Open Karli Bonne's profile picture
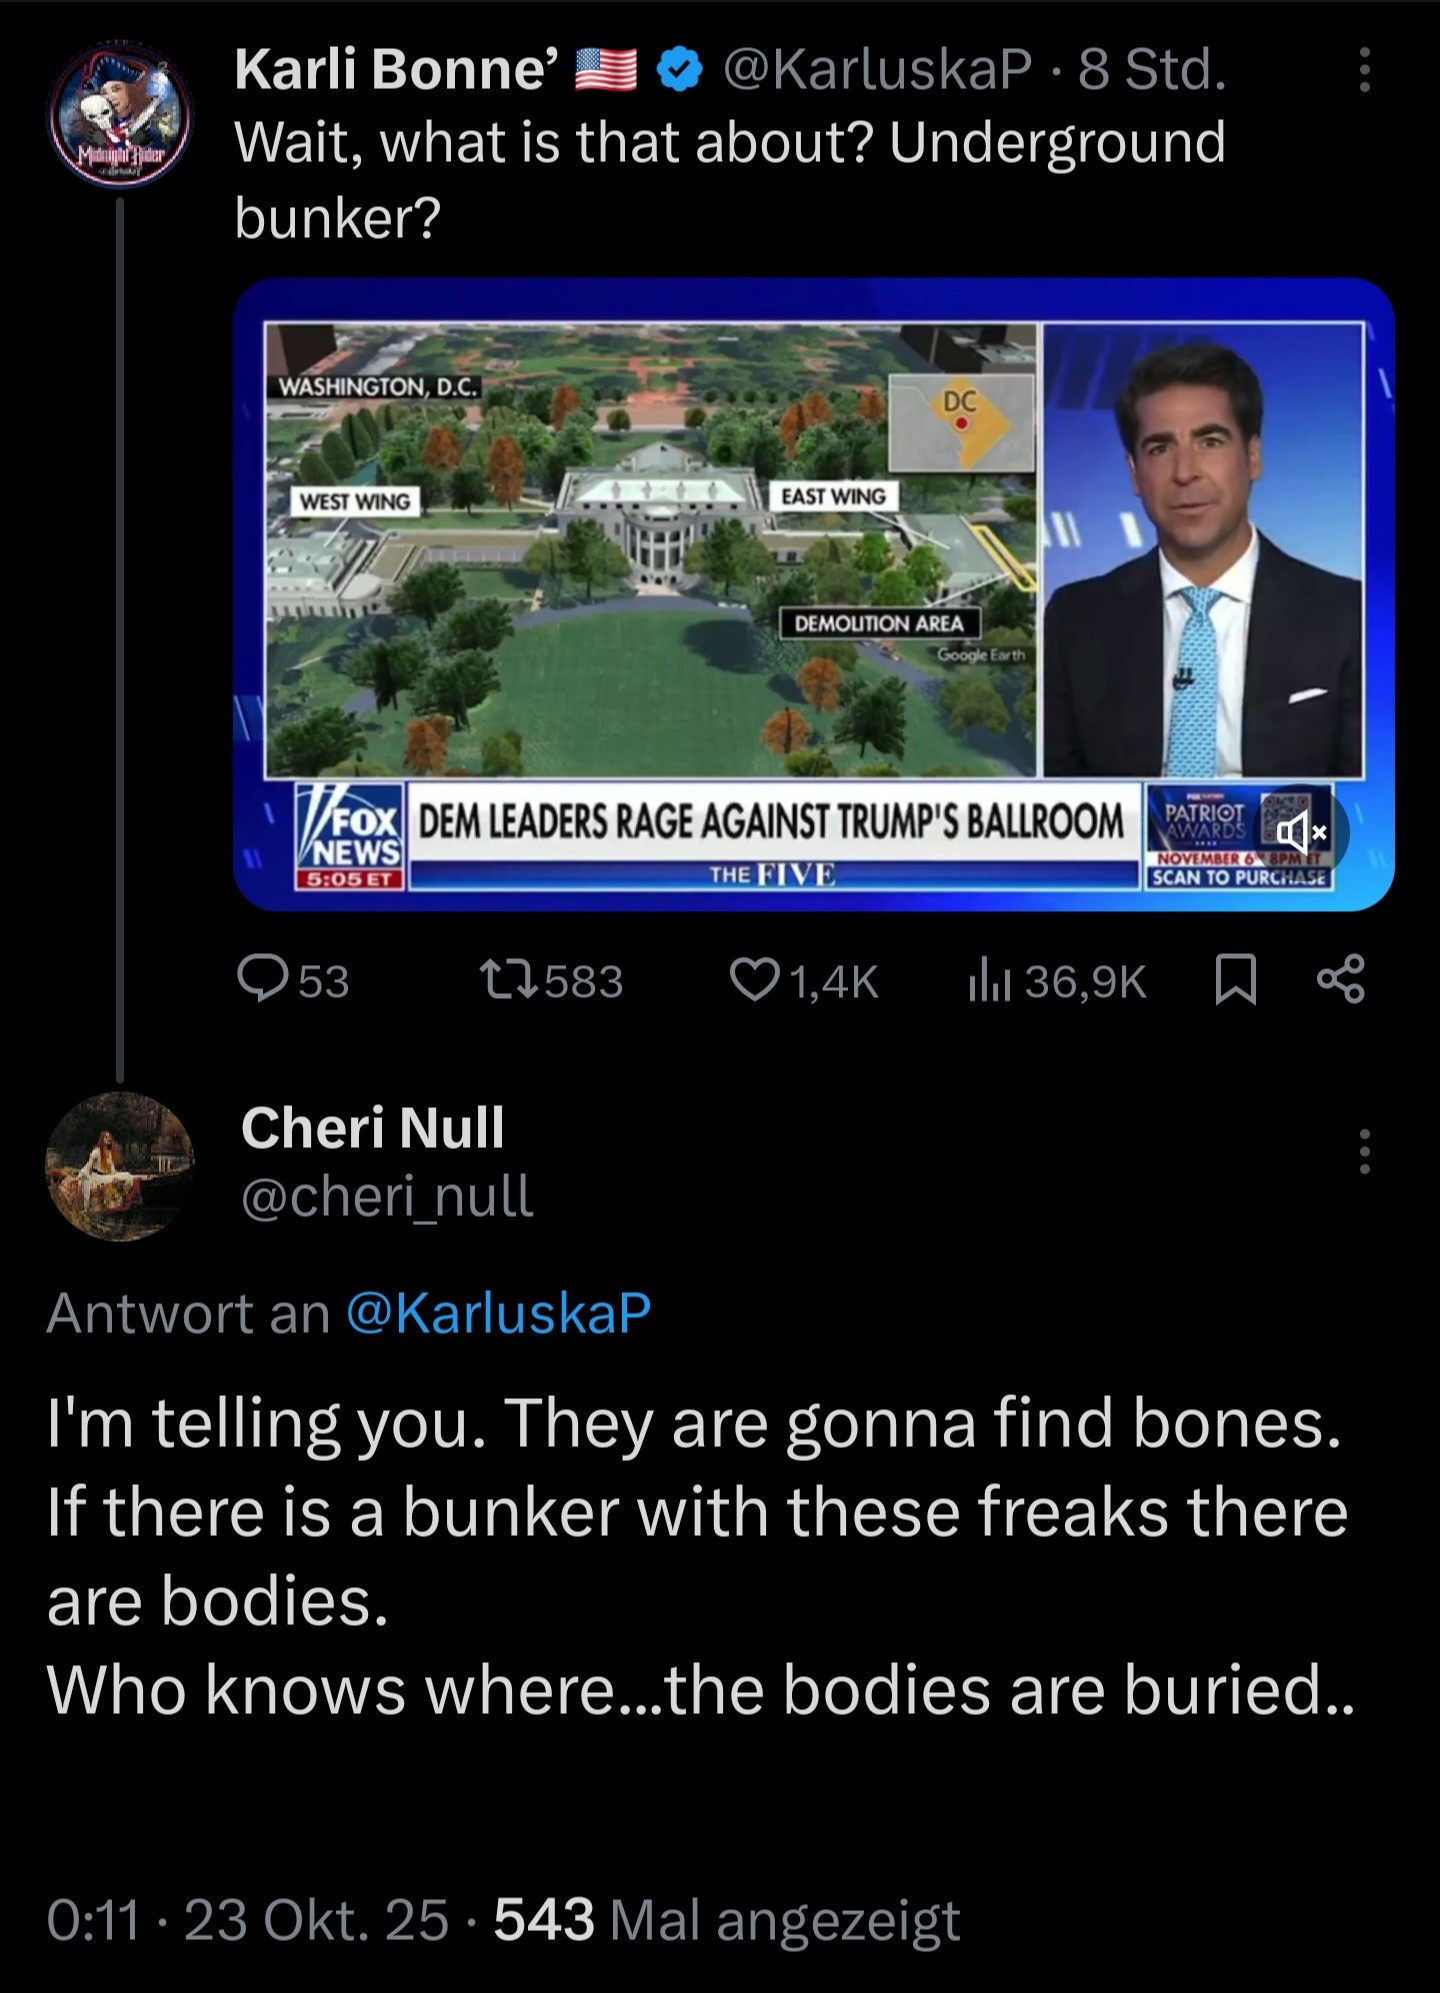The width and height of the screenshot is (1440, 1993). tap(120, 110)
